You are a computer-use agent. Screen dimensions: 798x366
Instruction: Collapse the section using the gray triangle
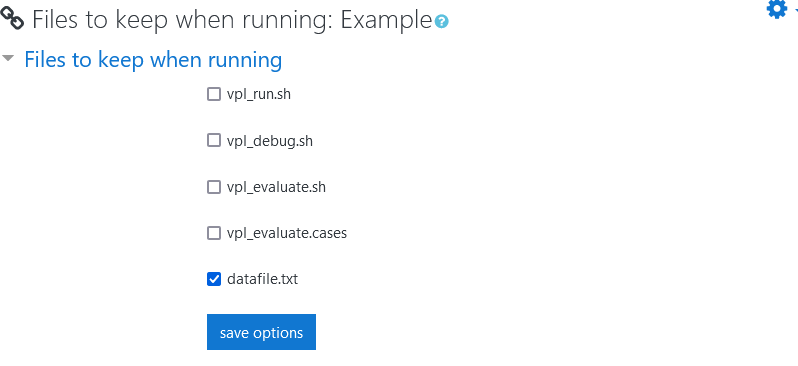8,59
